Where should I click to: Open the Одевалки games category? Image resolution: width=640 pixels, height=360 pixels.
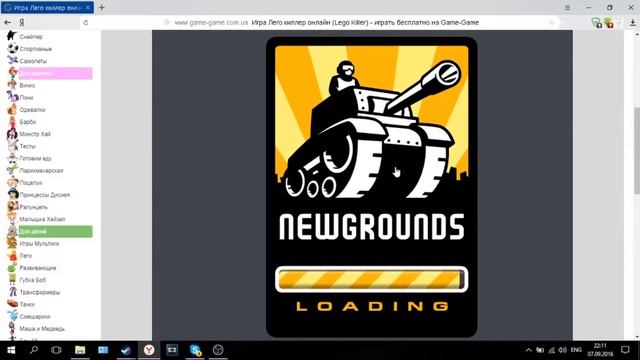pyautogui.click(x=32, y=110)
